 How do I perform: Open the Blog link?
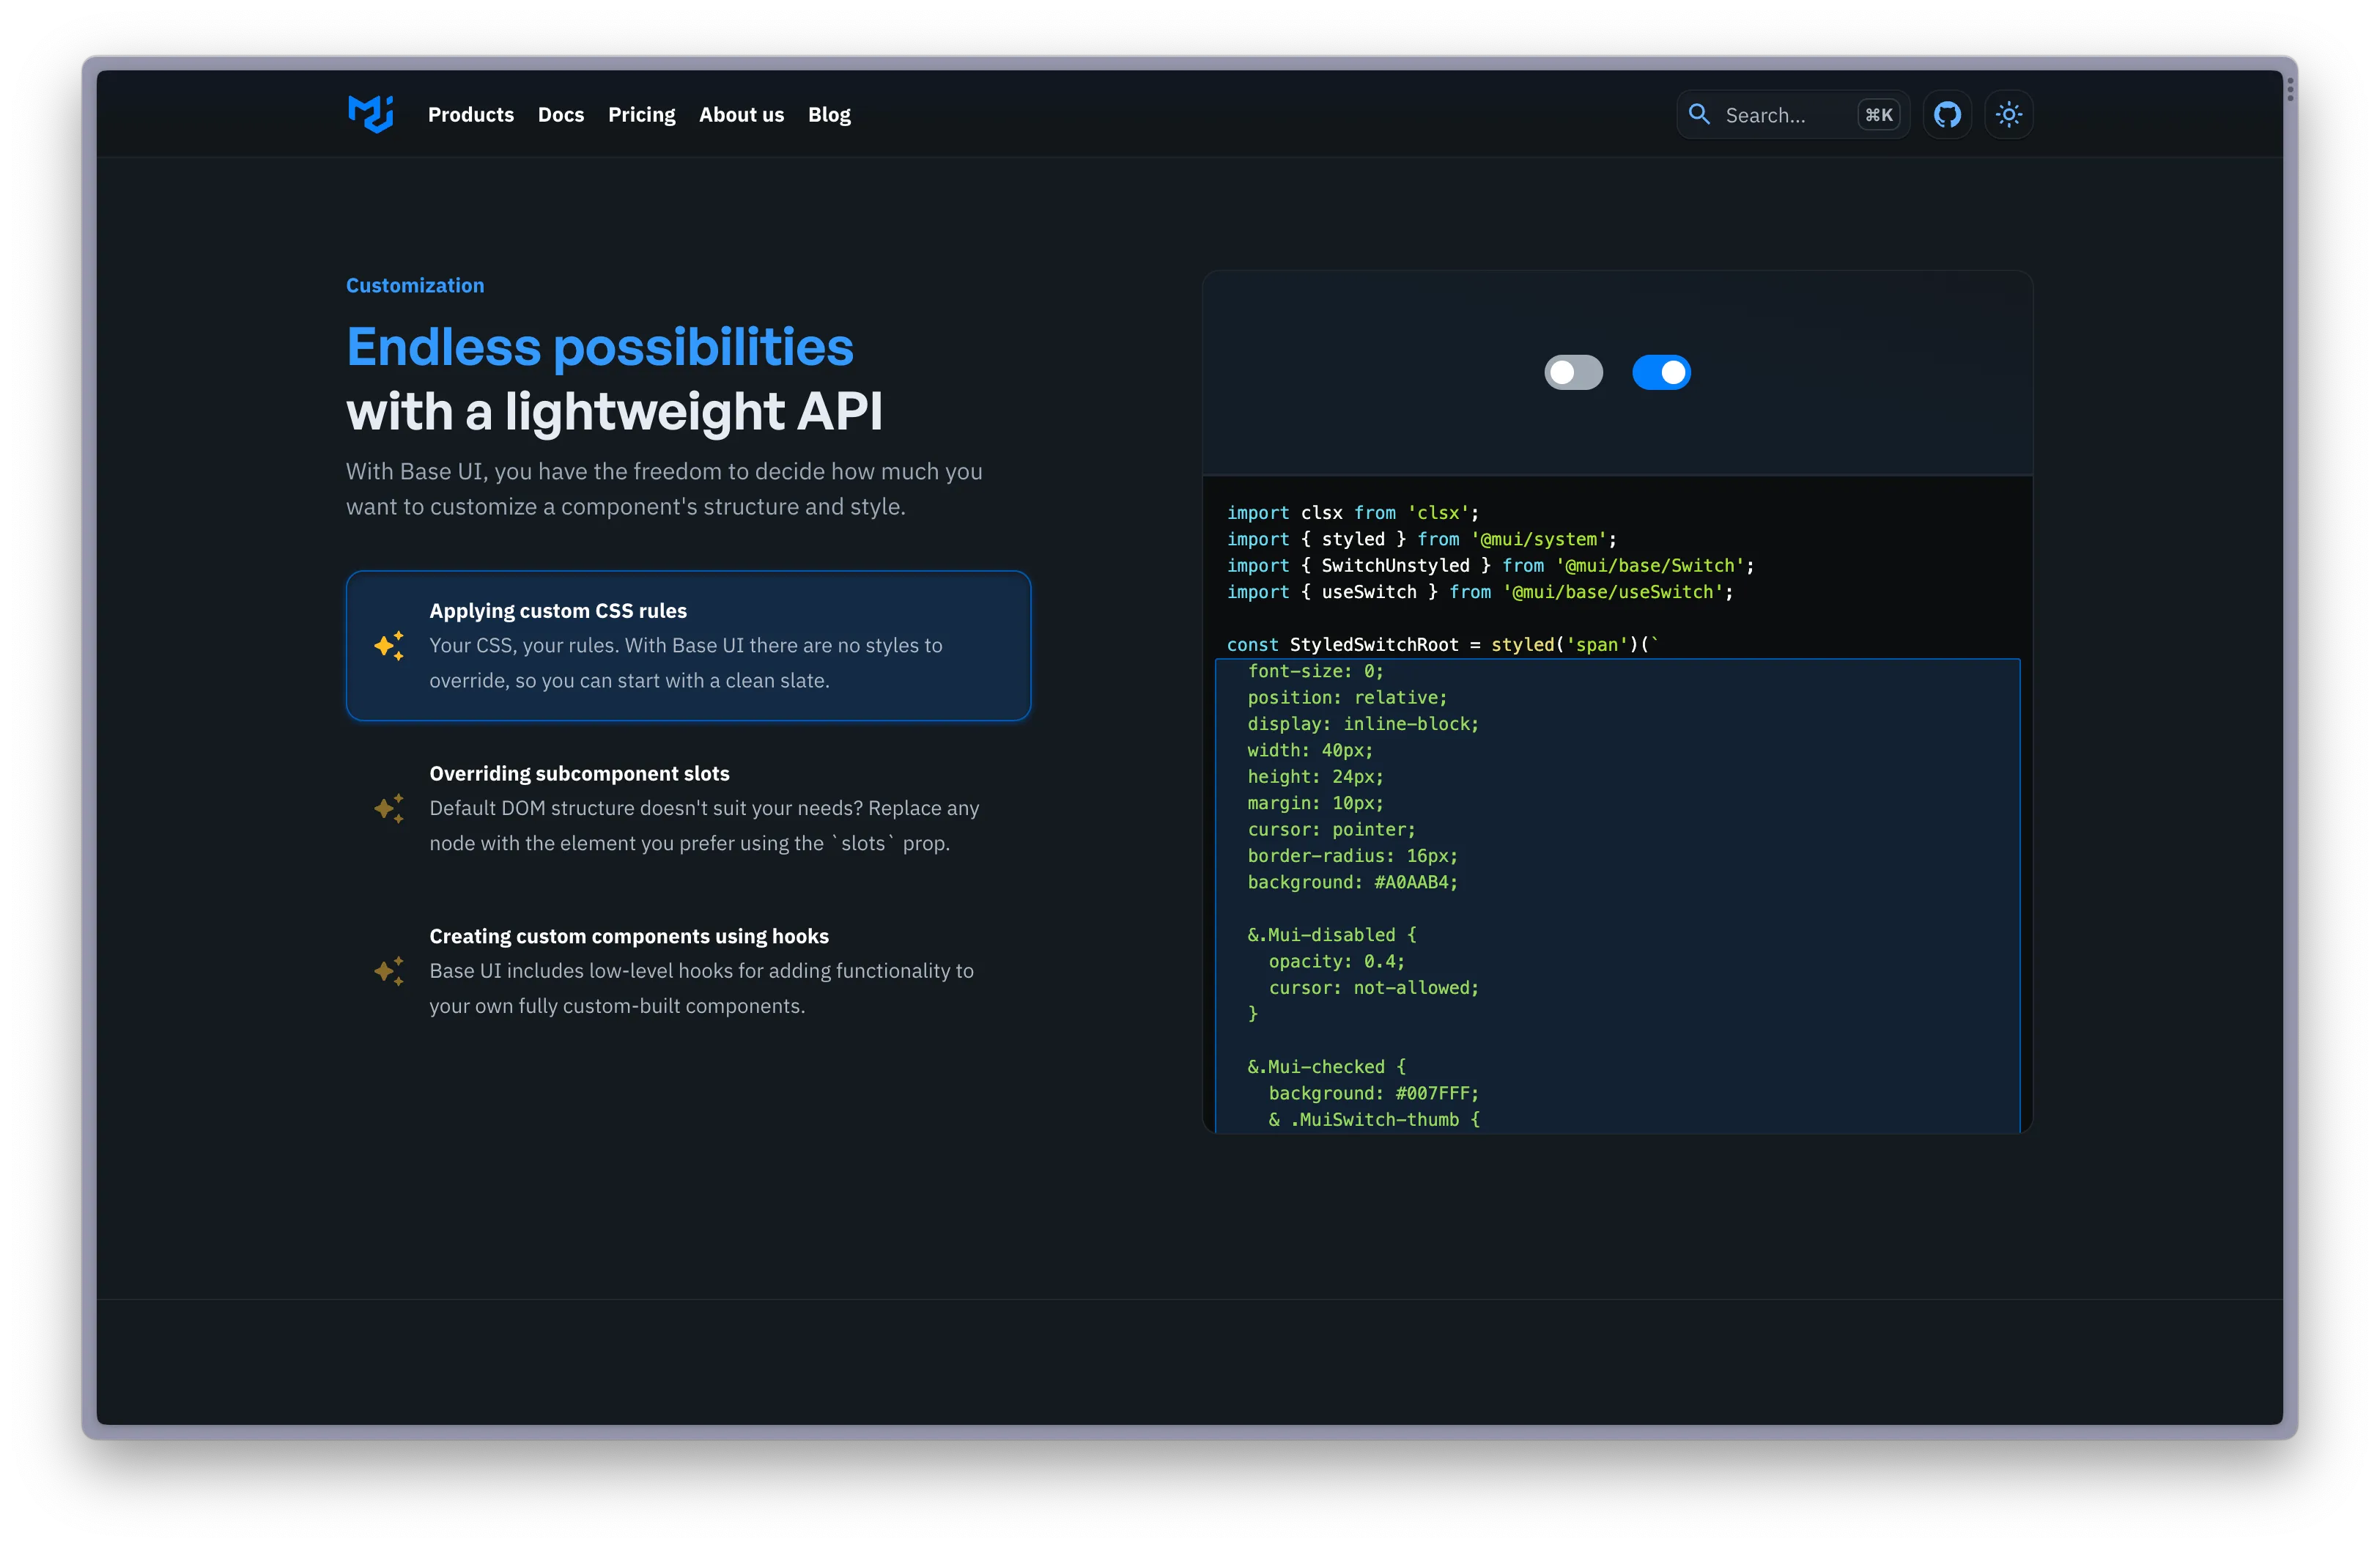(829, 115)
